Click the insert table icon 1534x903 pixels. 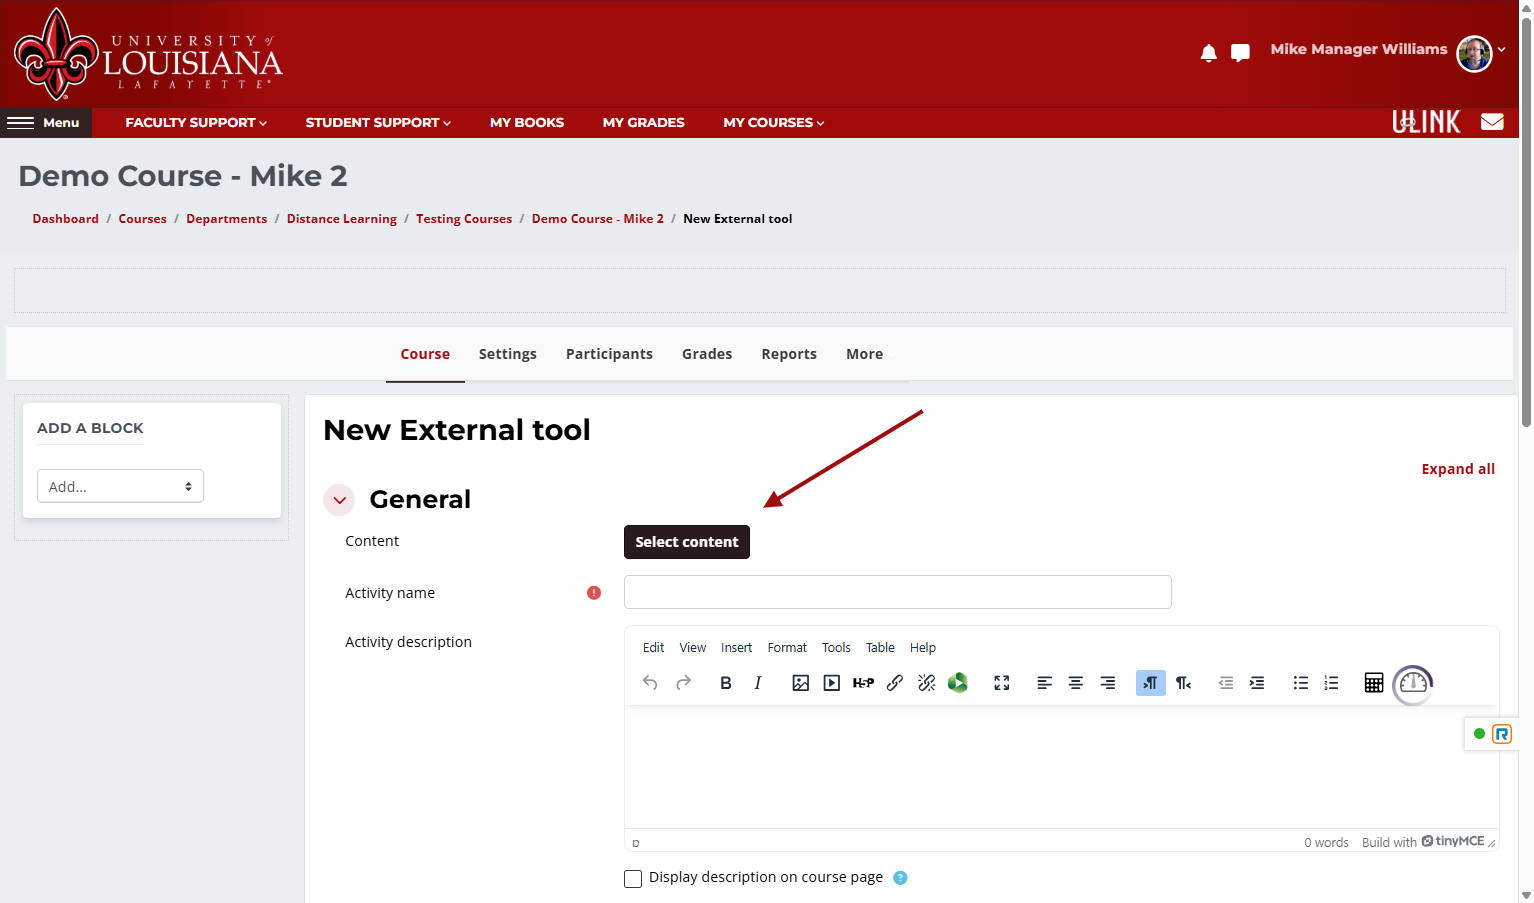1374,683
